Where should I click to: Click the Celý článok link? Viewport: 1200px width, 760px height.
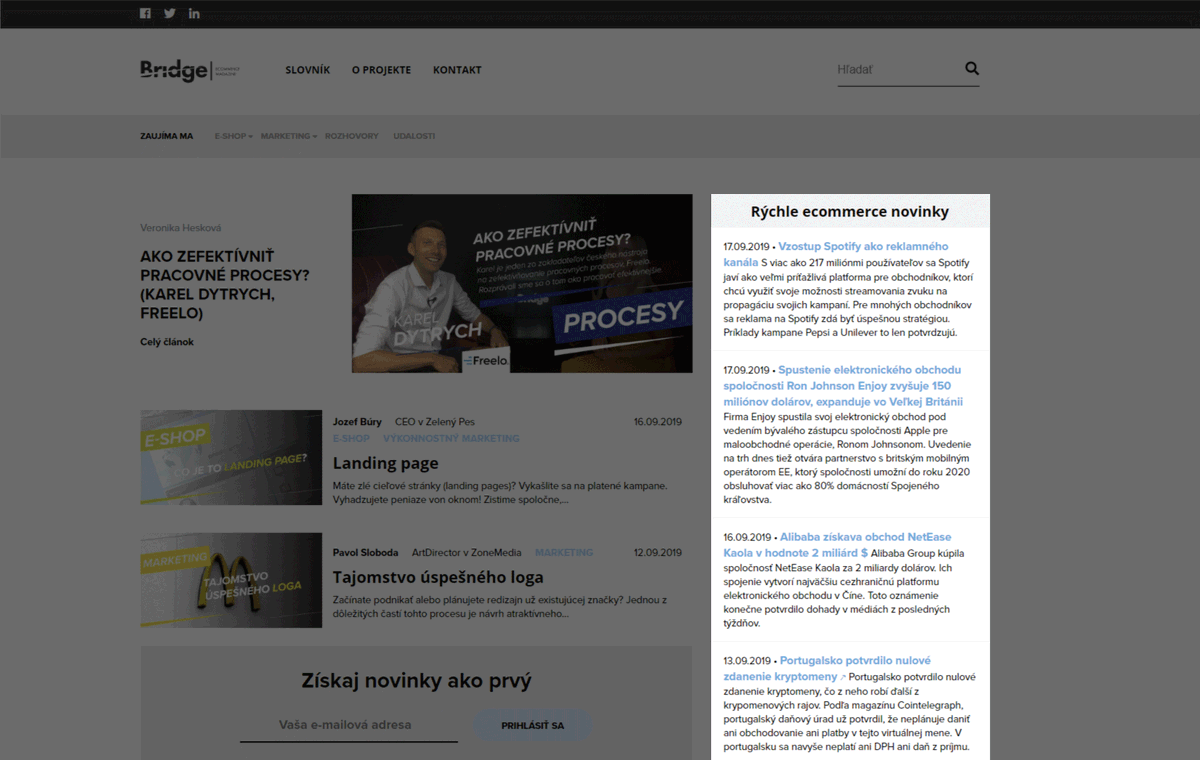coord(167,342)
